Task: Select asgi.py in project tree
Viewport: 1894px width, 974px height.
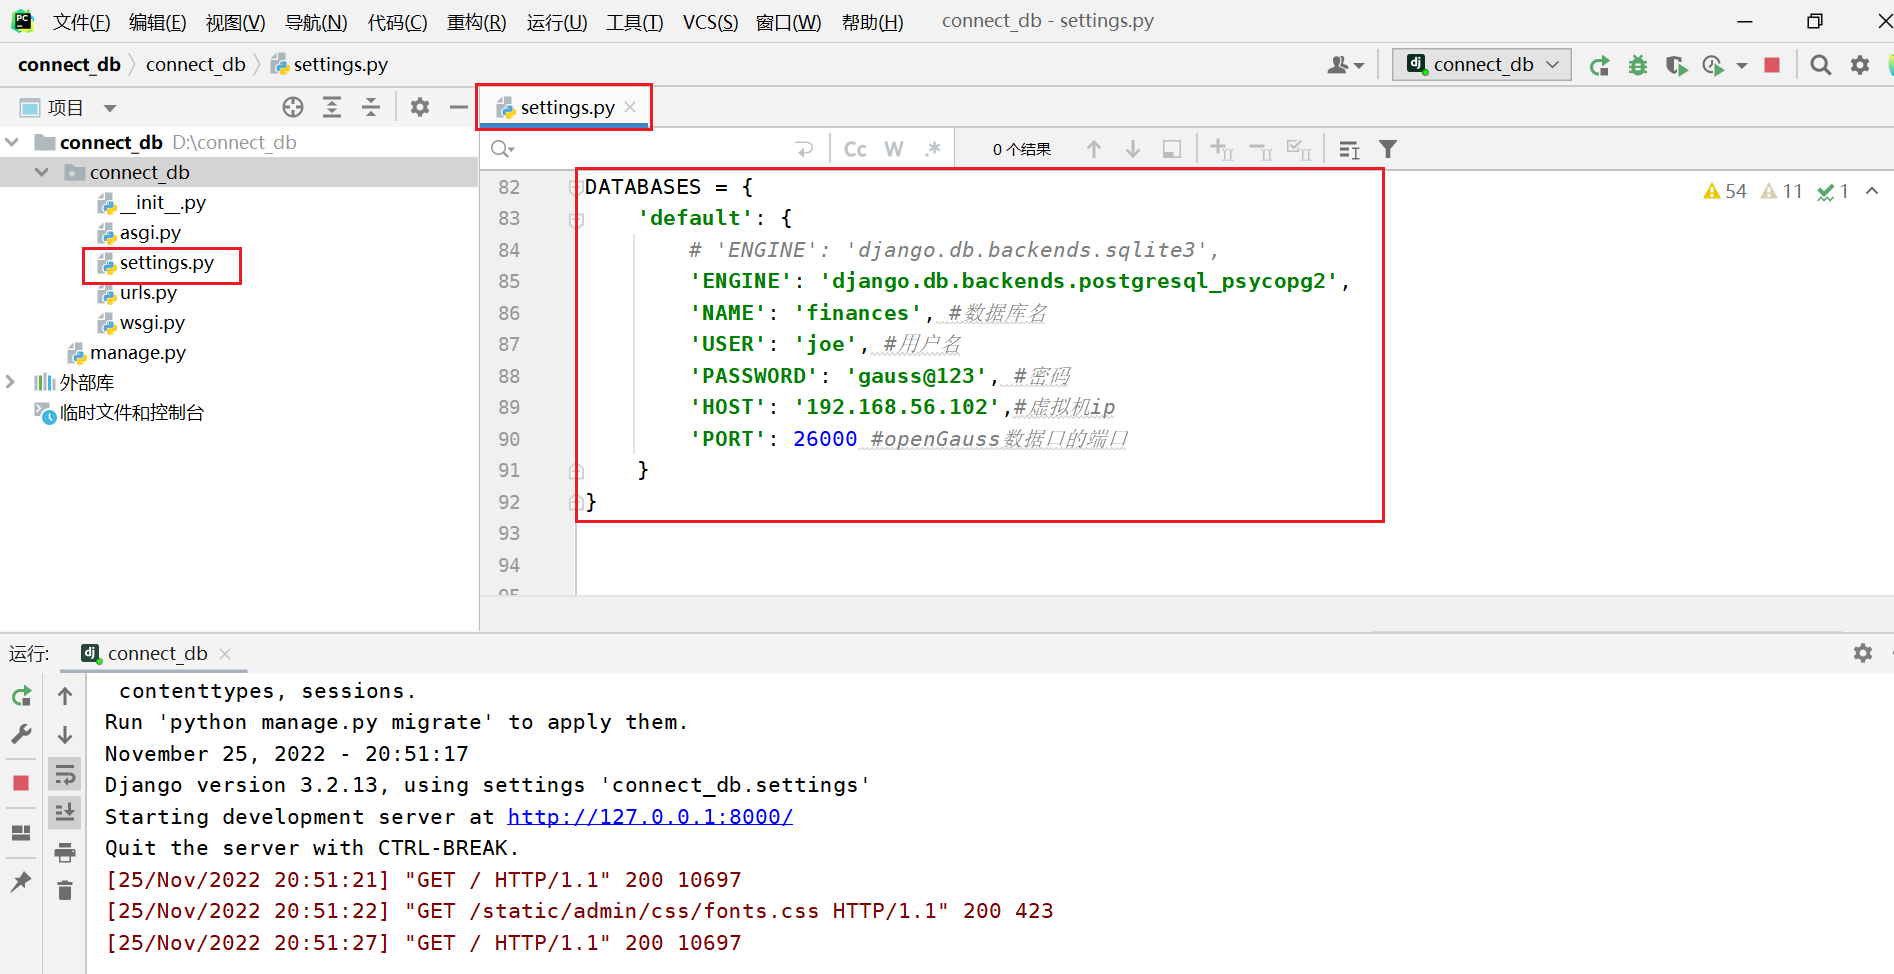Action: [x=139, y=232]
